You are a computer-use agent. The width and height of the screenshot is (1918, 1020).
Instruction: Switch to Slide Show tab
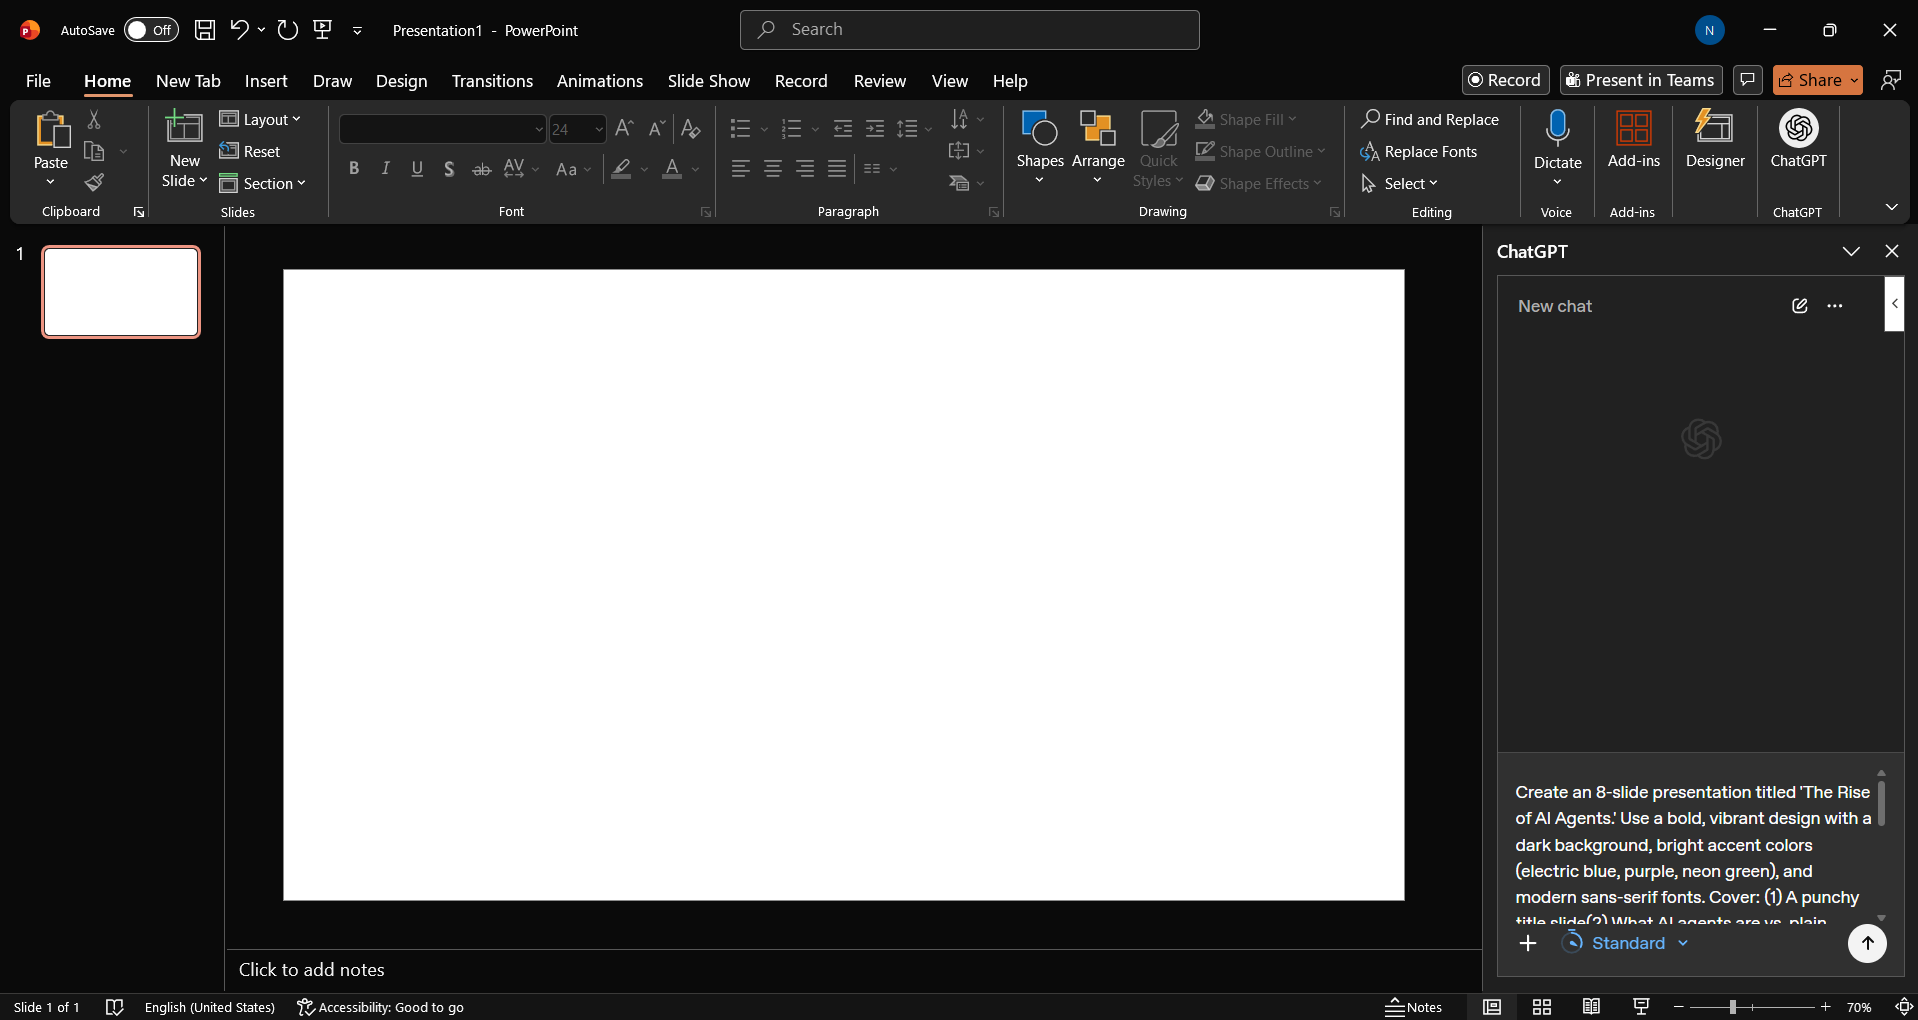(709, 81)
